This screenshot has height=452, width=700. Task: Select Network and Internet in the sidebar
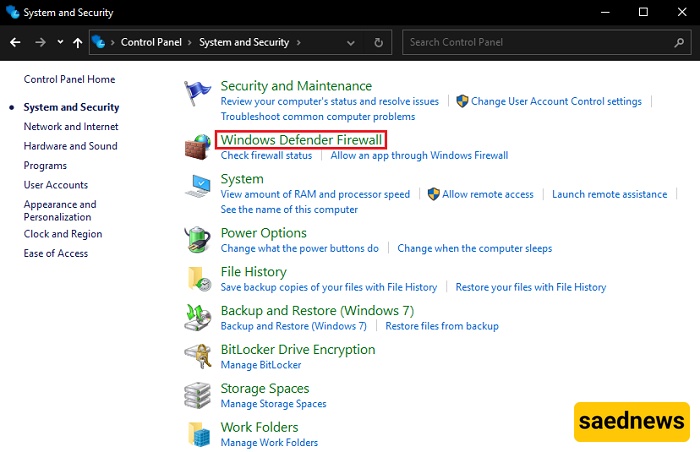pos(71,126)
